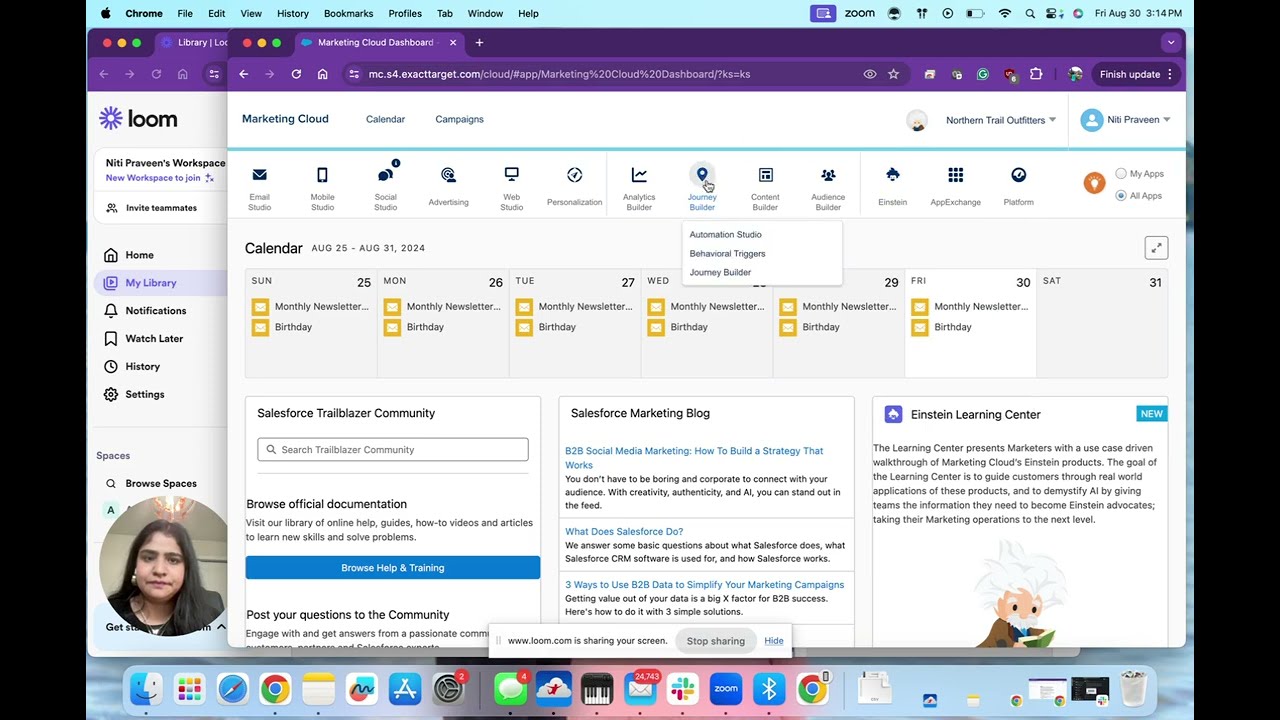Open Watch Later in Loom sidebar
This screenshot has width=1280, height=720.
coord(154,339)
